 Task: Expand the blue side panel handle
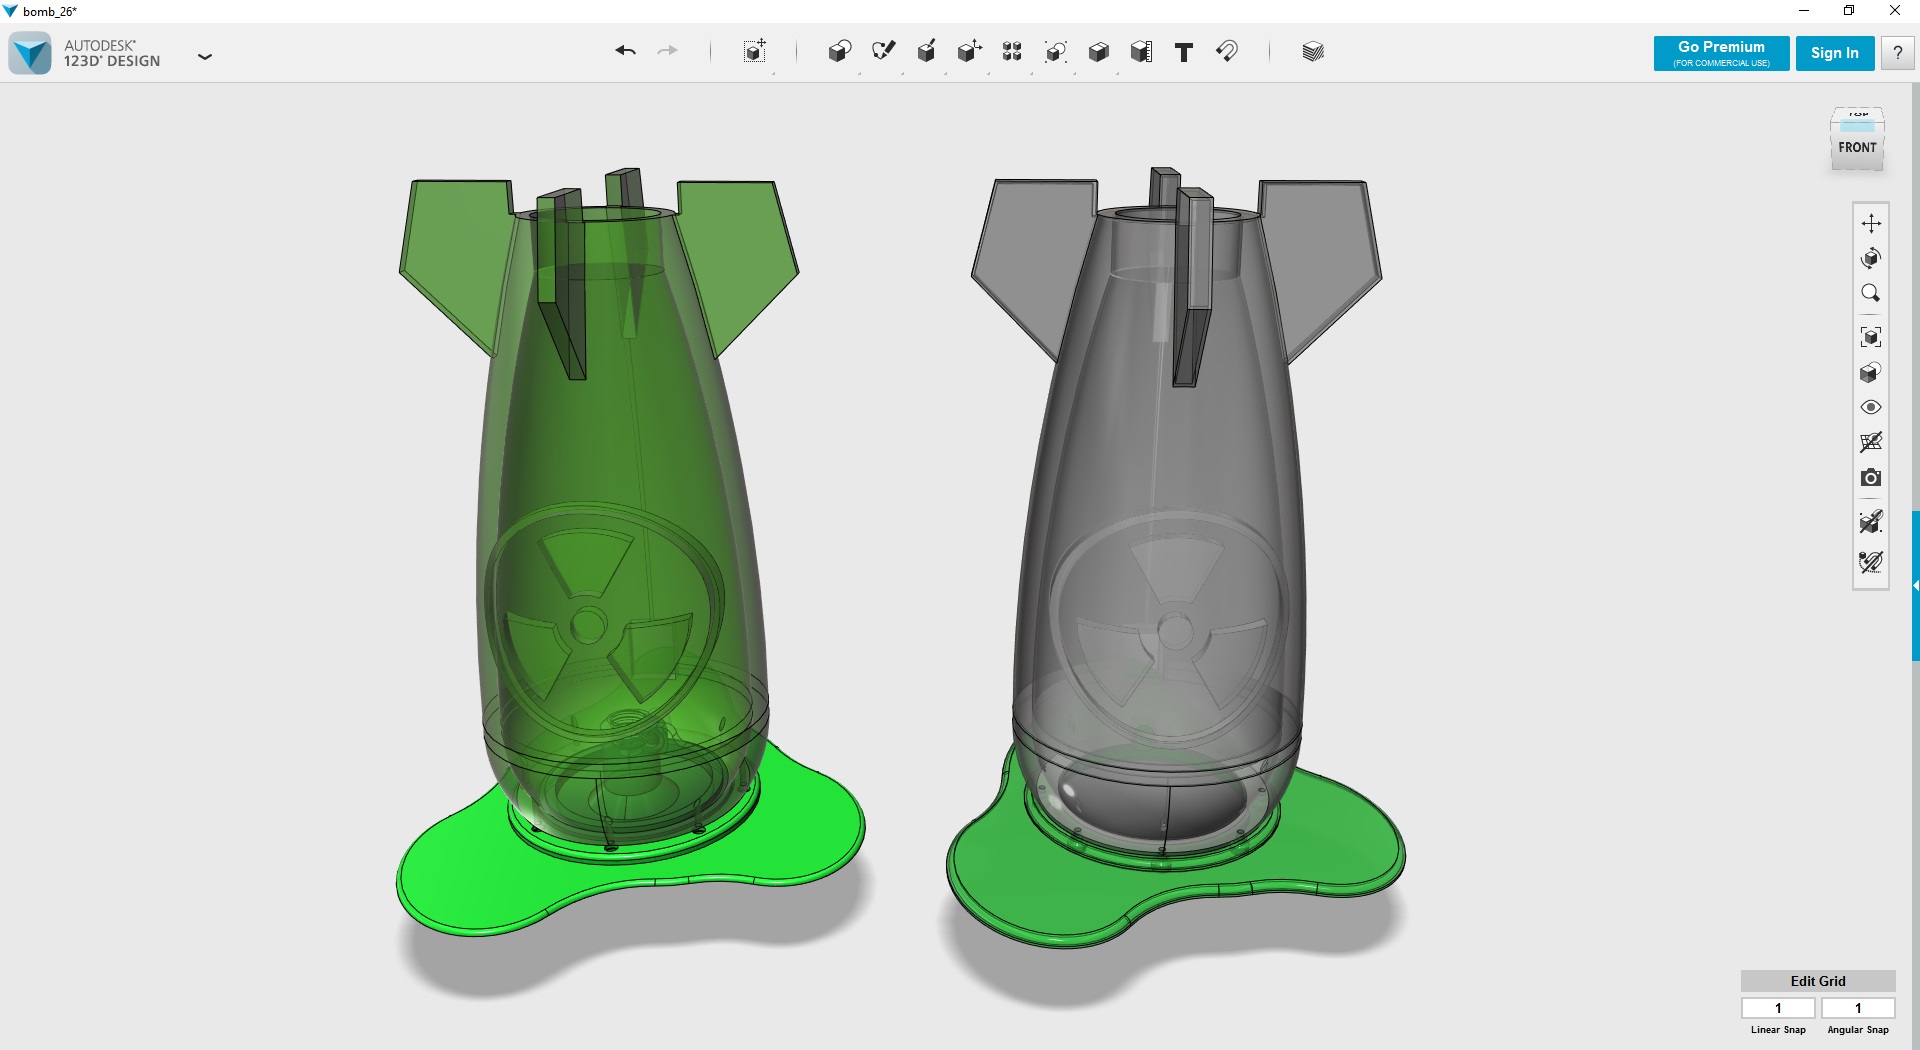point(1915,585)
